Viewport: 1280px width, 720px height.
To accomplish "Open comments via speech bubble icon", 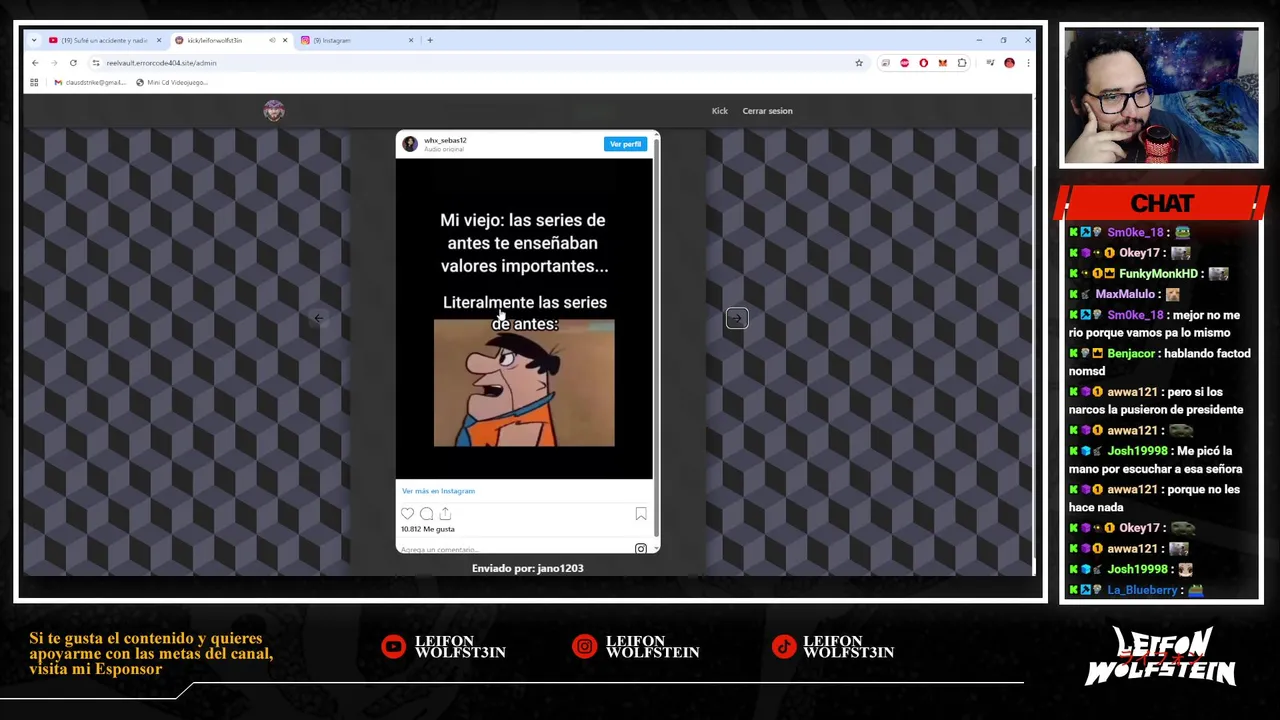I will tap(426, 514).
